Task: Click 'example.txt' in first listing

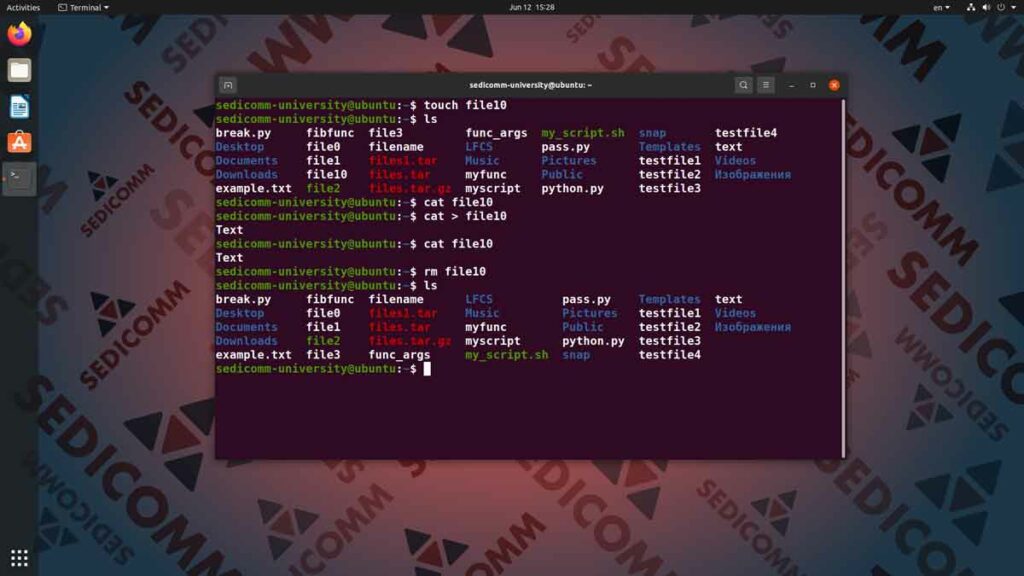Action: tap(253, 188)
